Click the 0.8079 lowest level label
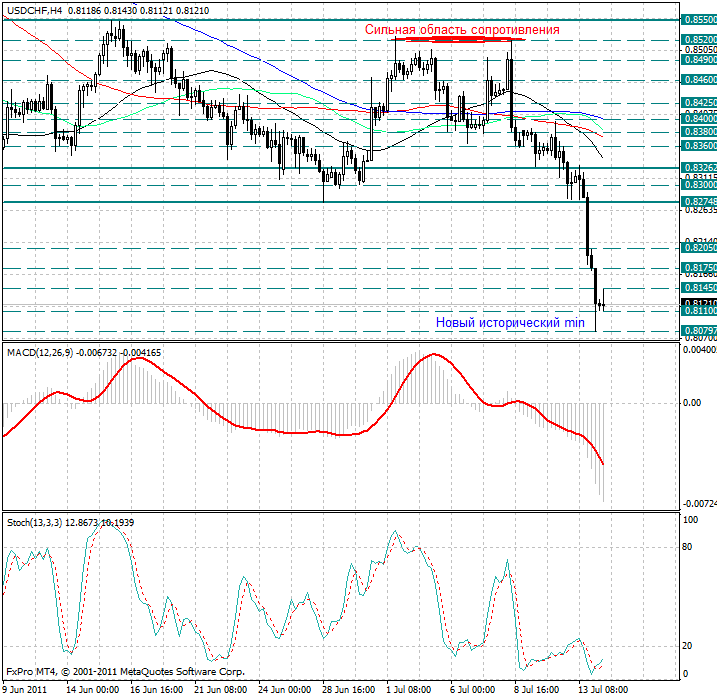 point(698,330)
